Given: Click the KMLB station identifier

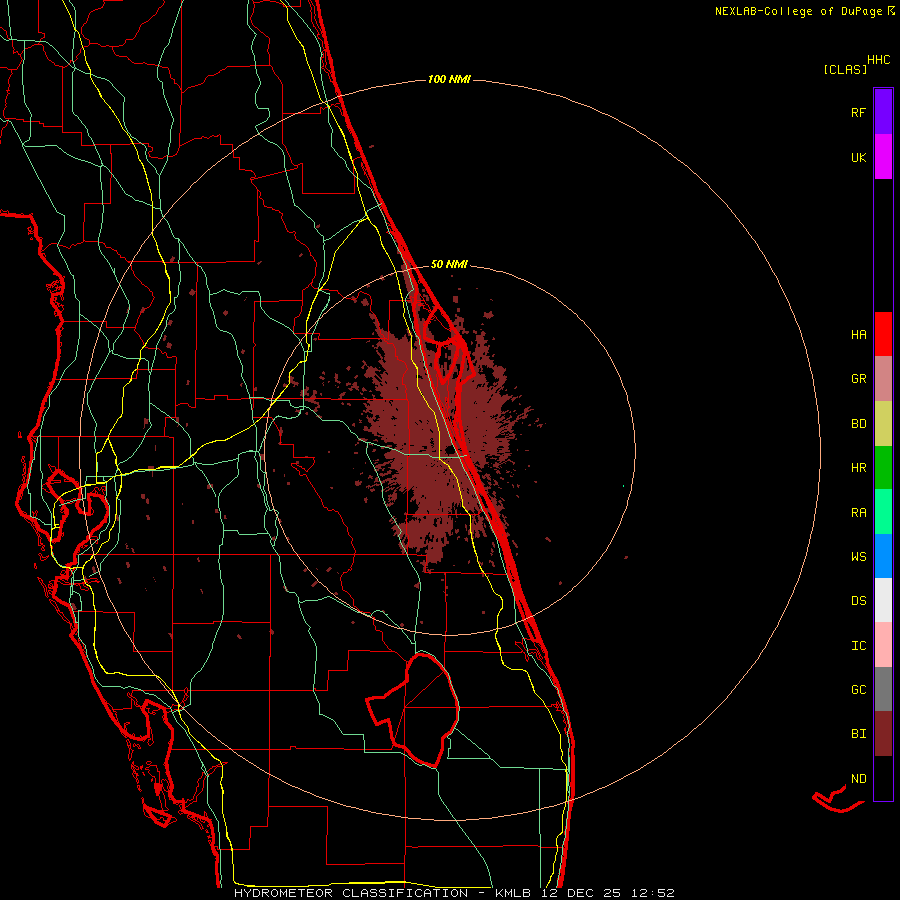Looking at the screenshot, I should pyautogui.click(x=514, y=893).
